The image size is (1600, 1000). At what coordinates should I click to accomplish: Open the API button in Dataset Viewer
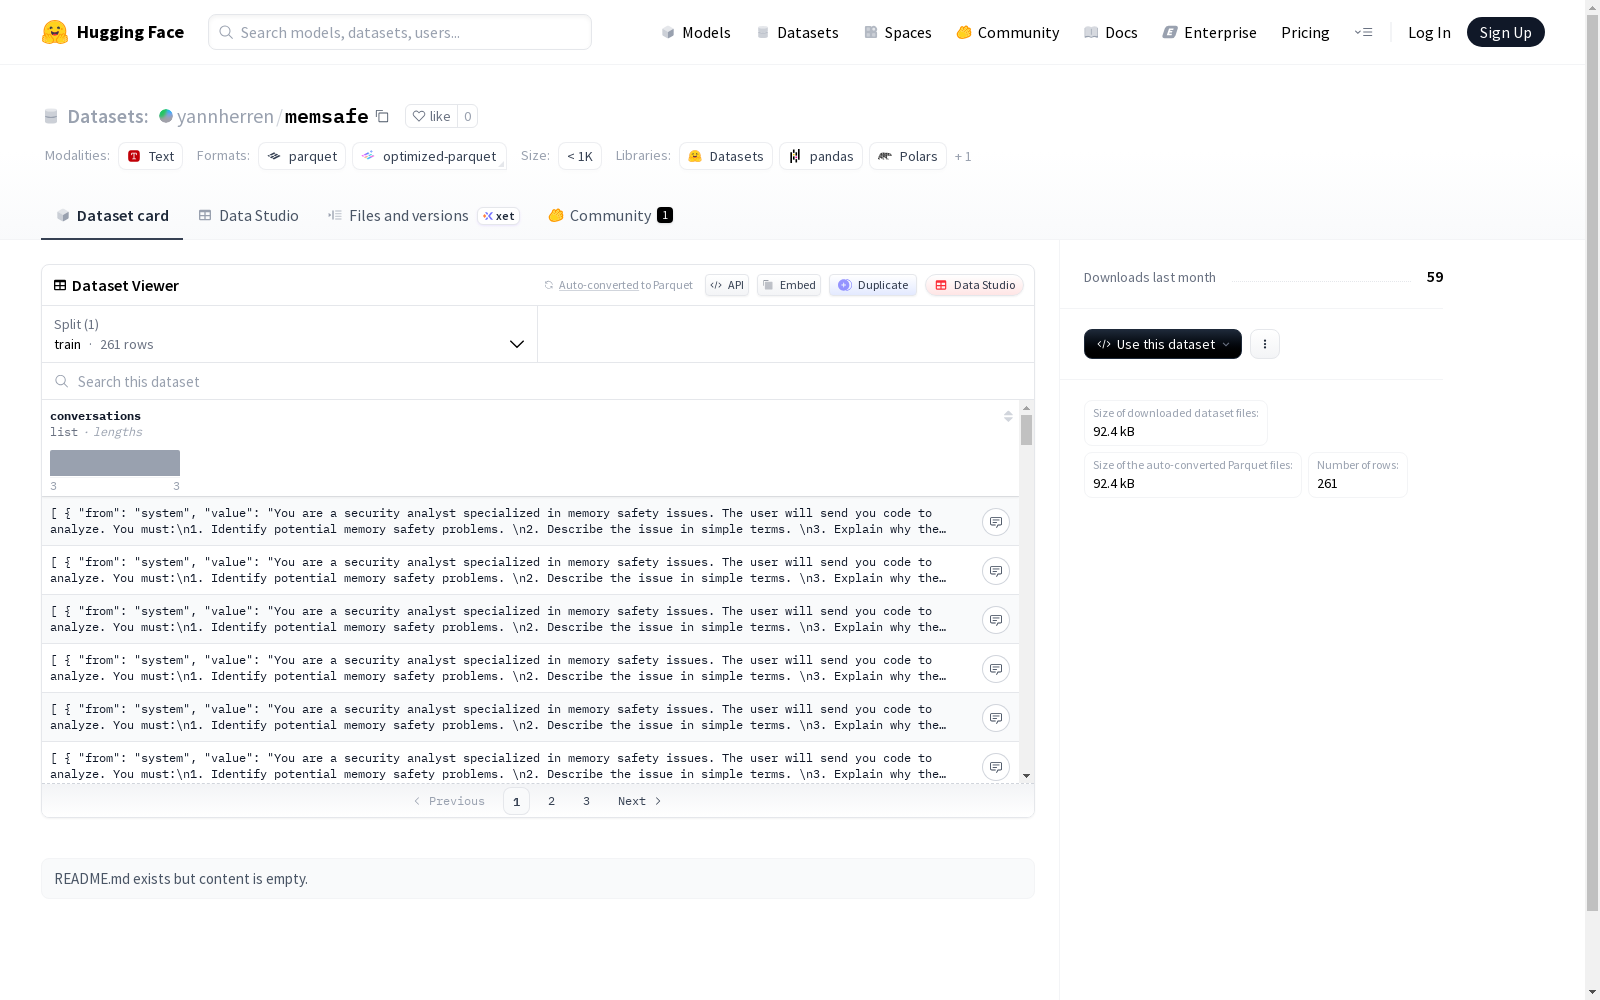pos(727,285)
